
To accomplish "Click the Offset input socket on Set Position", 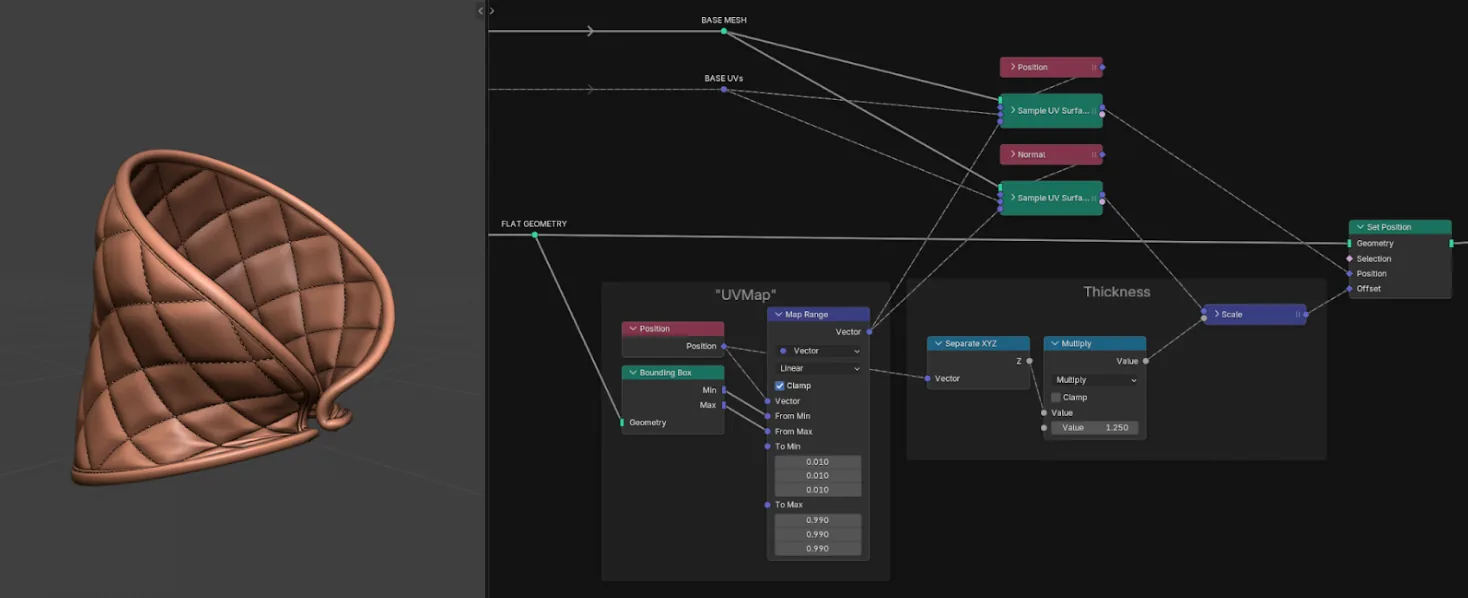I will click(1349, 288).
